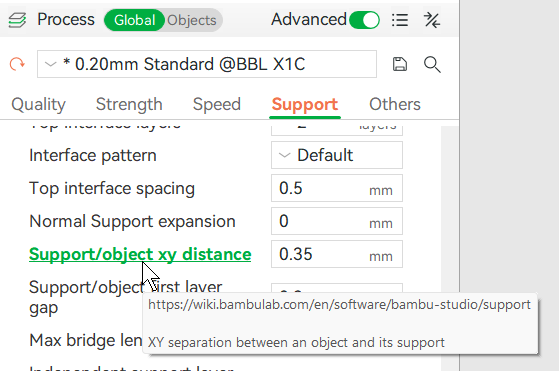Click the Top interface spacing field

(337, 188)
